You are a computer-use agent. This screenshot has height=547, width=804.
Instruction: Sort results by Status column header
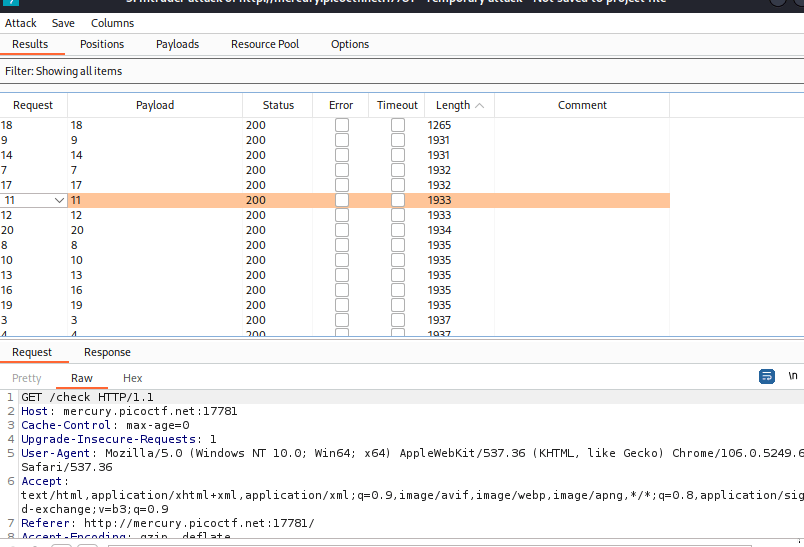point(278,105)
